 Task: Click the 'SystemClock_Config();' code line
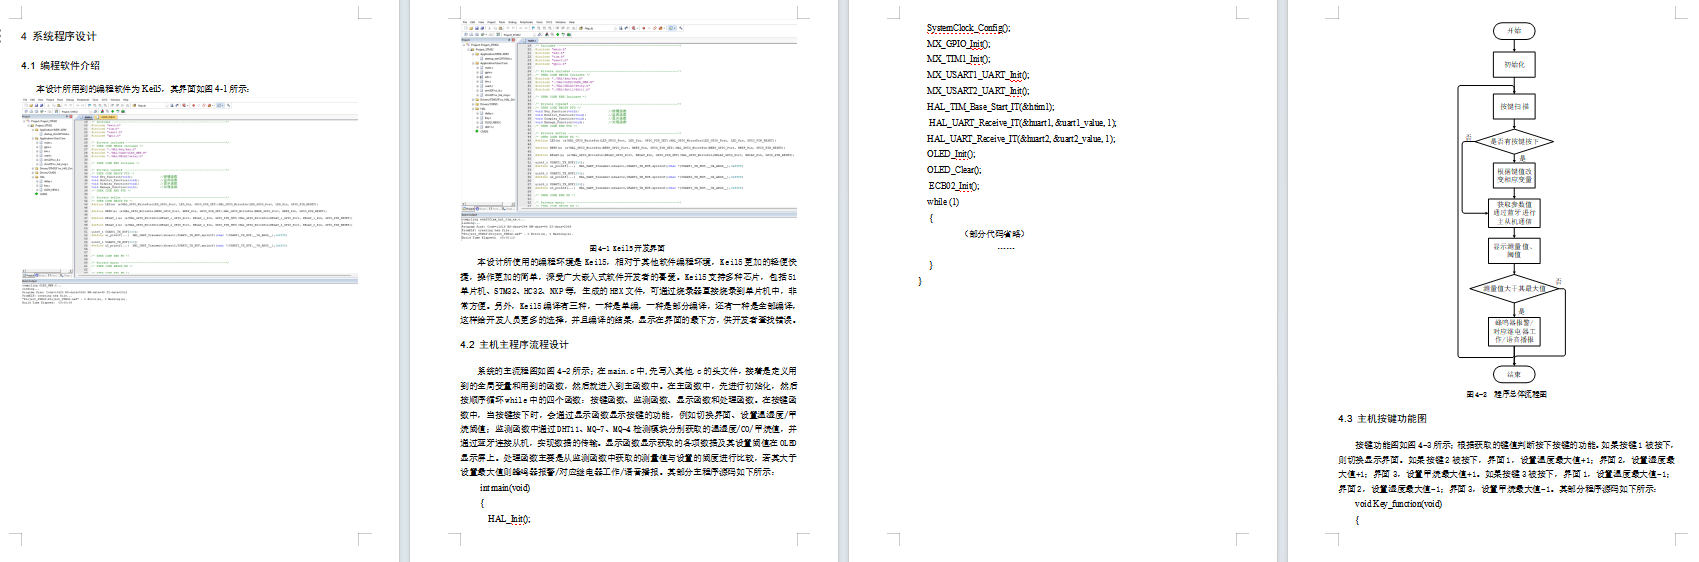[968, 28]
